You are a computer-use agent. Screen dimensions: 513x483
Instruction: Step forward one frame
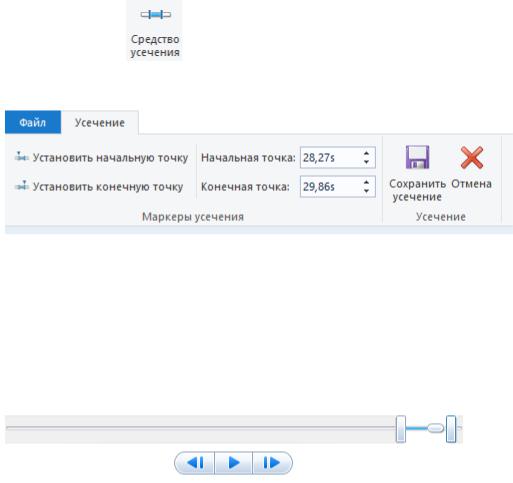point(272,463)
